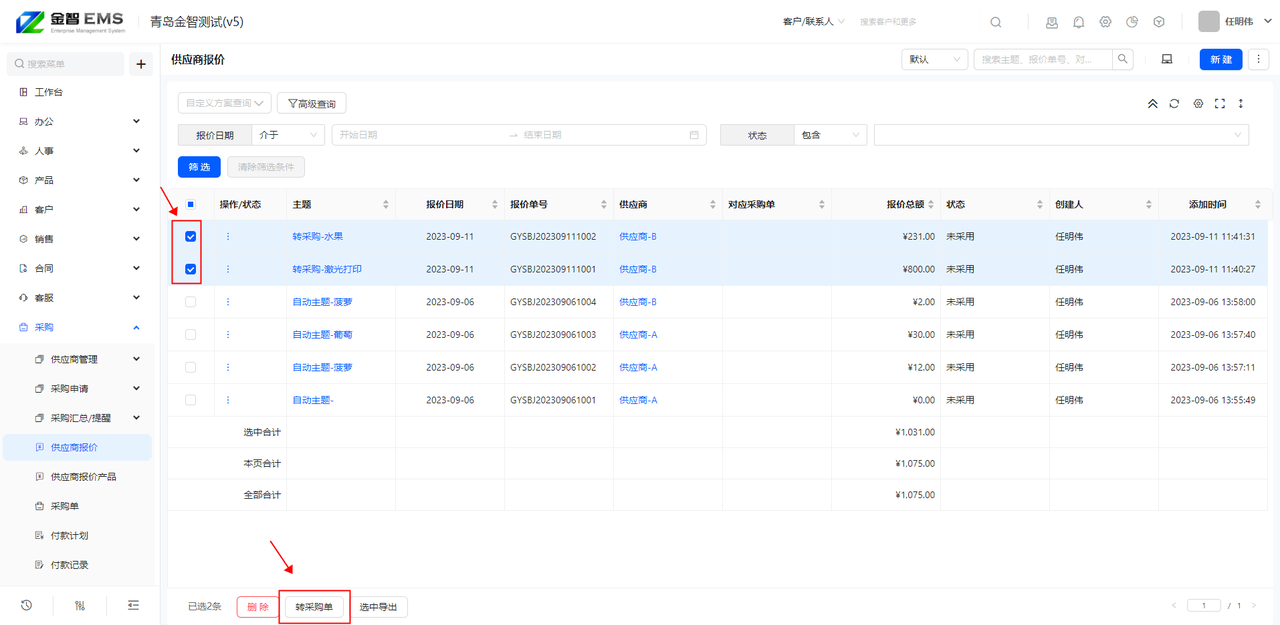This screenshot has width=1280, height=625.
Task: Click the blue 筛选 button
Action: click(199, 167)
